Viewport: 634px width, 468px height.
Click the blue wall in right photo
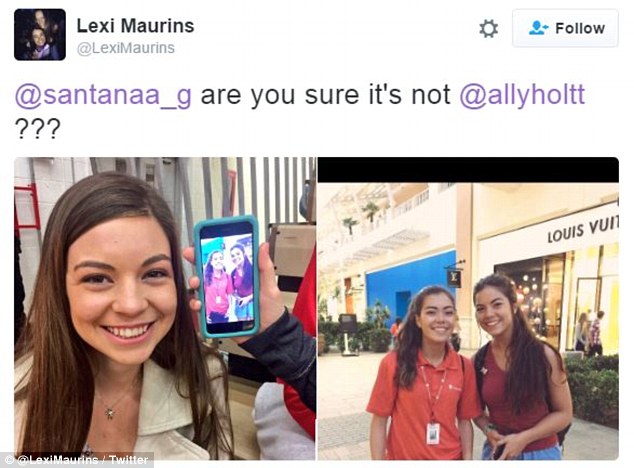click(410, 284)
